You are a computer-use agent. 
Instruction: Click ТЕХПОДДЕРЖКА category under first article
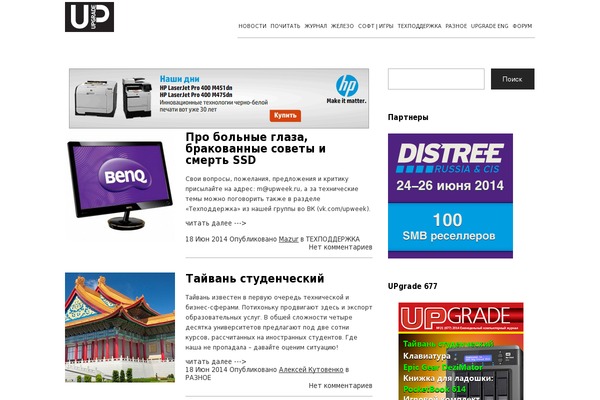[333, 239]
